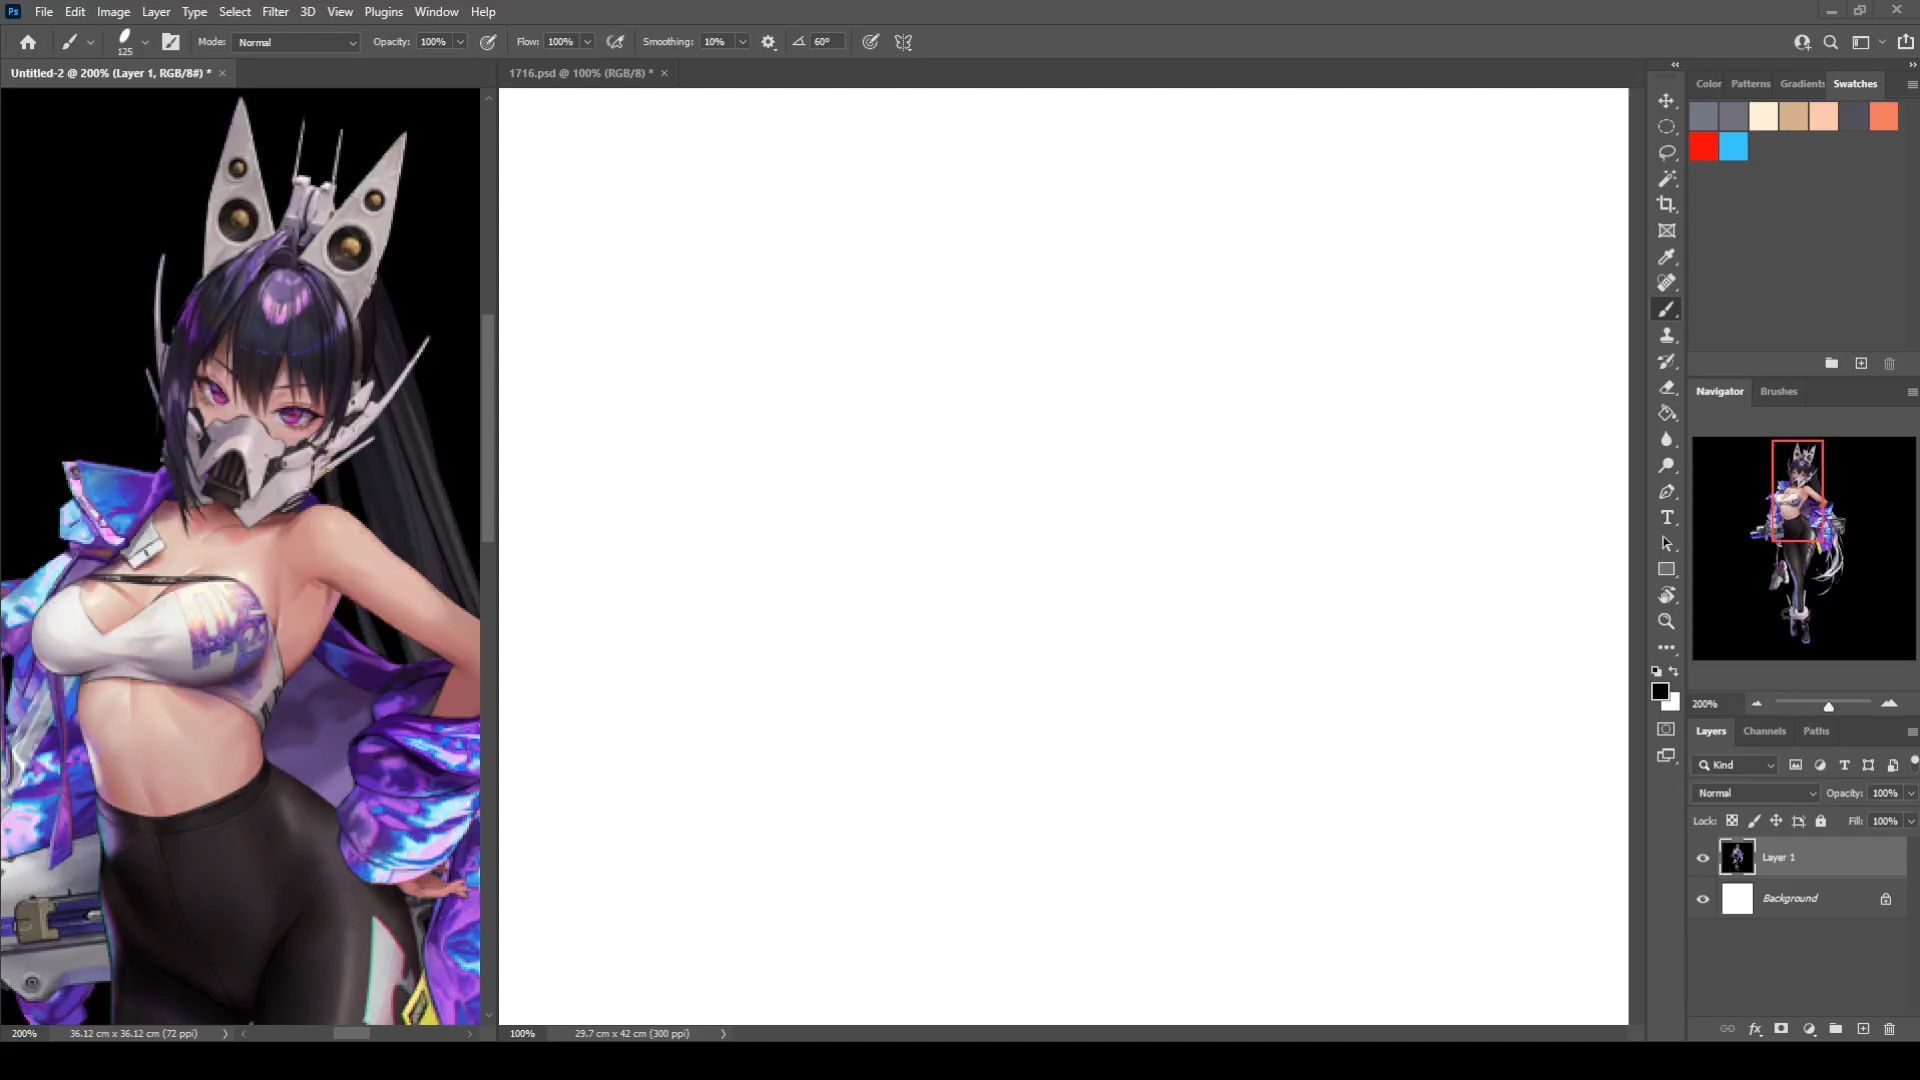Select the Healing Brush tool

click(x=1666, y=283)
